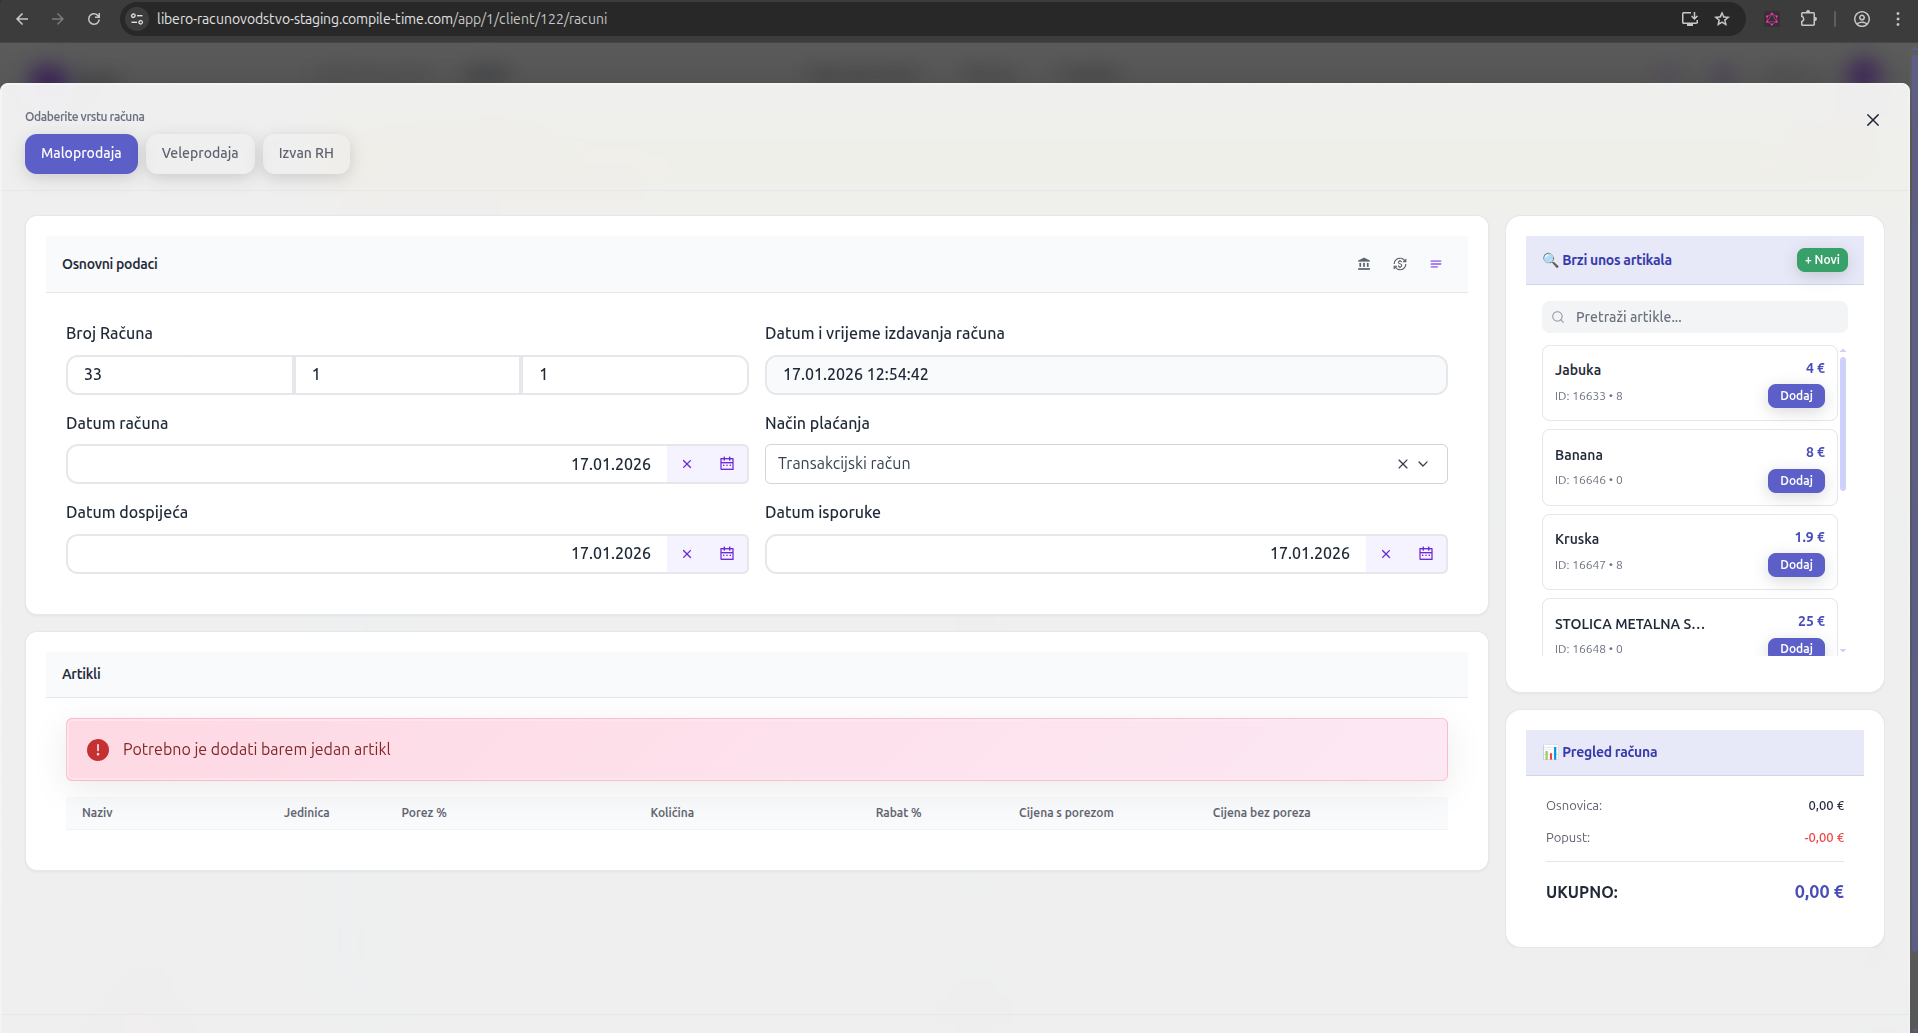
Task: Expand the Način plaćanja dropdown arrow
Action: pyautogui.click(x=1424, y=464)
